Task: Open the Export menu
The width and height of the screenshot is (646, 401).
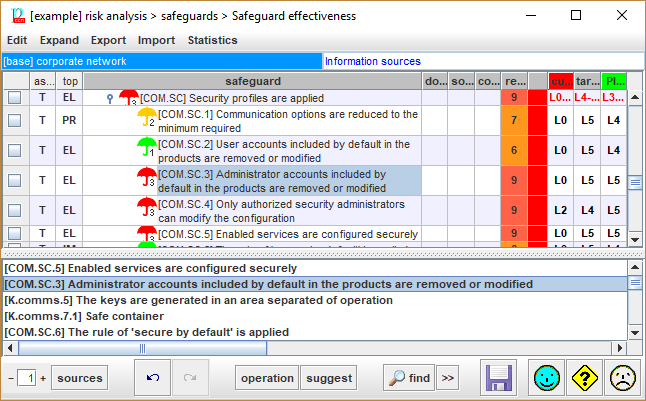Action: point(108,40)
